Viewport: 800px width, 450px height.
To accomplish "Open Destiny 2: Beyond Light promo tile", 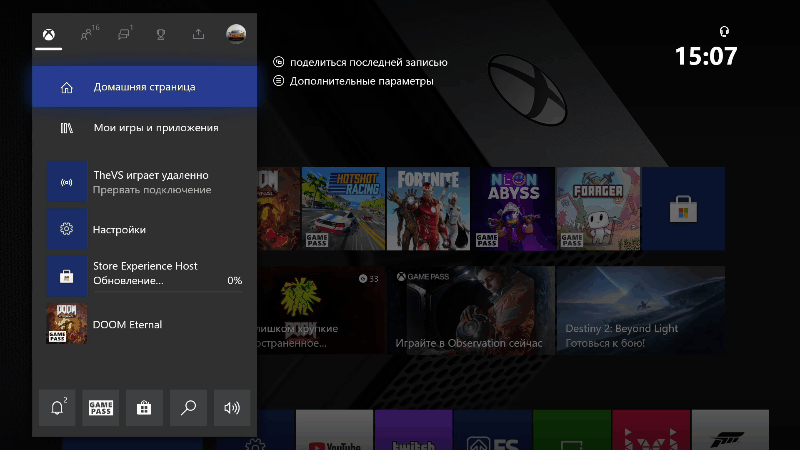I will coord(641,310).
